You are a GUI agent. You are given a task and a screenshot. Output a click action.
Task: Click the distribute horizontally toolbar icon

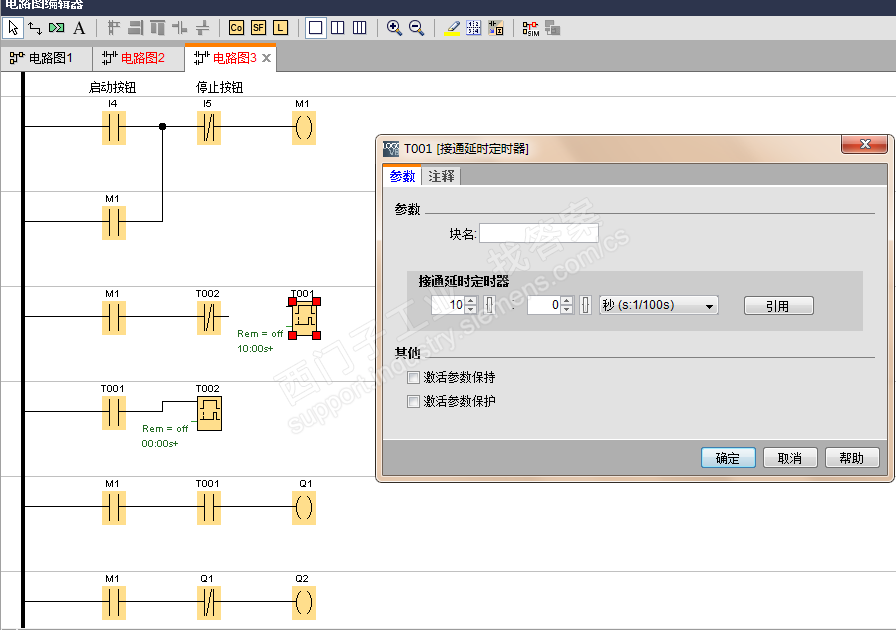click(x=180, y=27)
